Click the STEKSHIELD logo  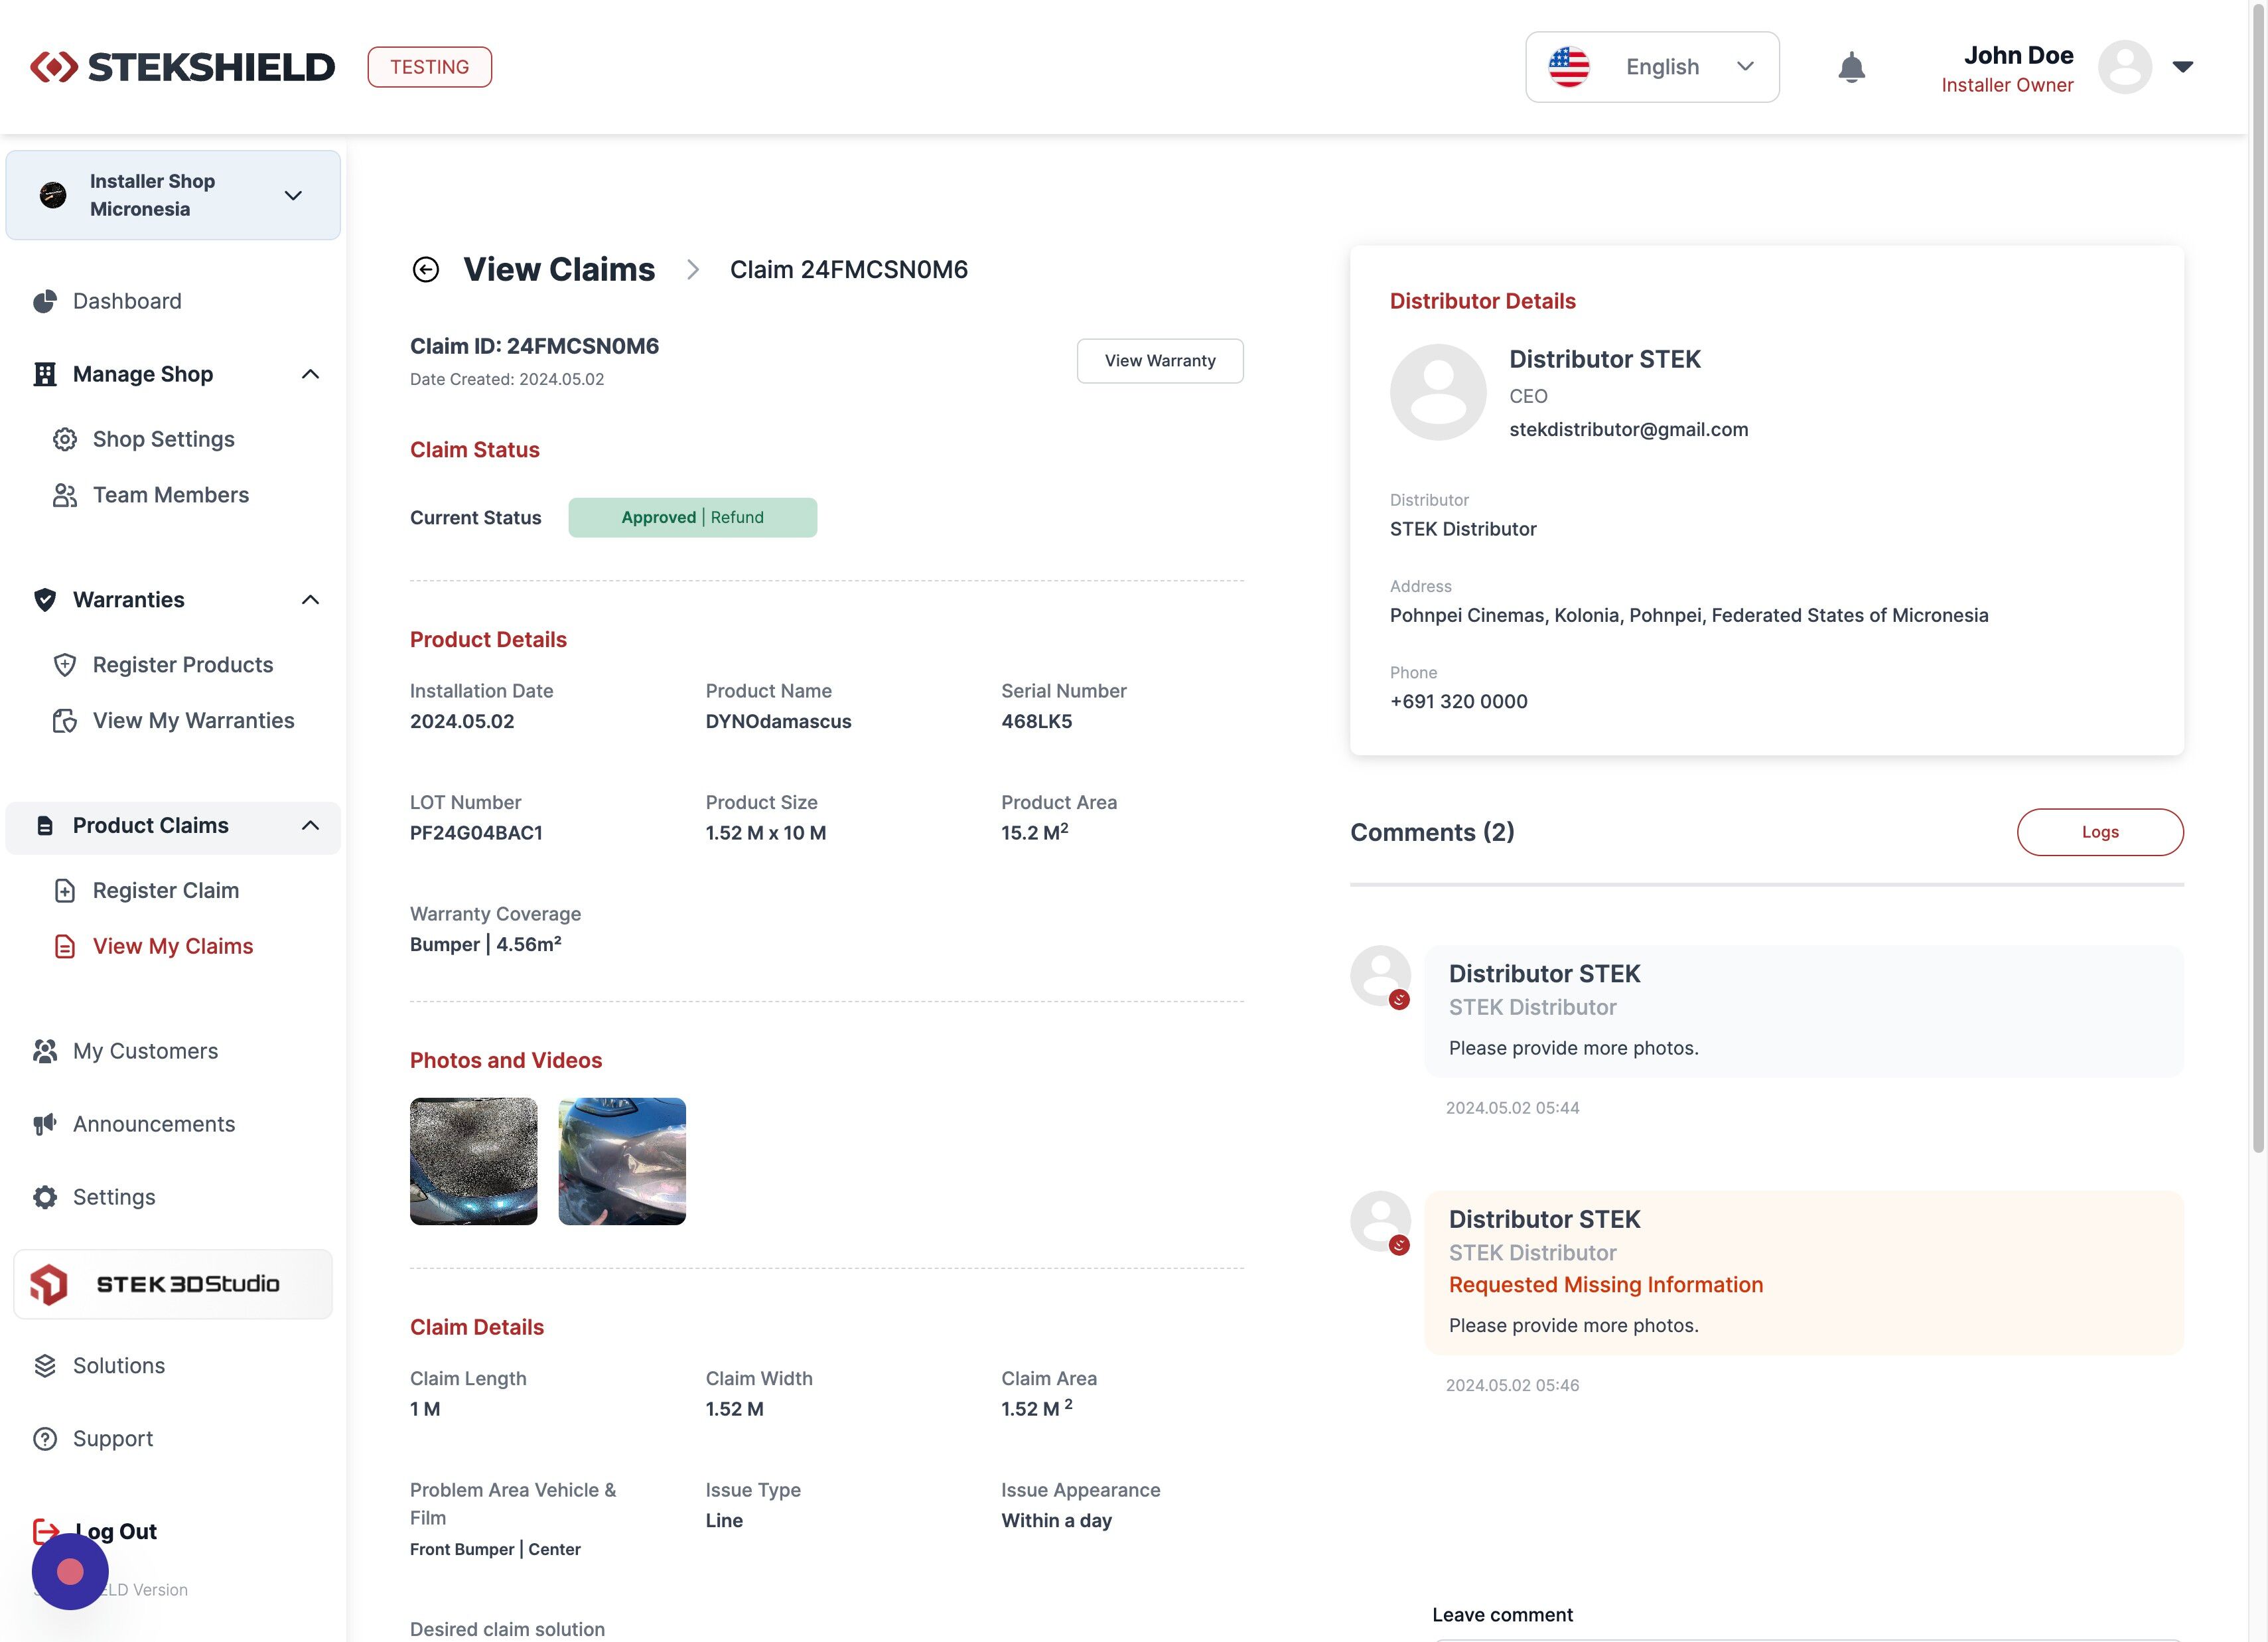click(x=183, y=67)
